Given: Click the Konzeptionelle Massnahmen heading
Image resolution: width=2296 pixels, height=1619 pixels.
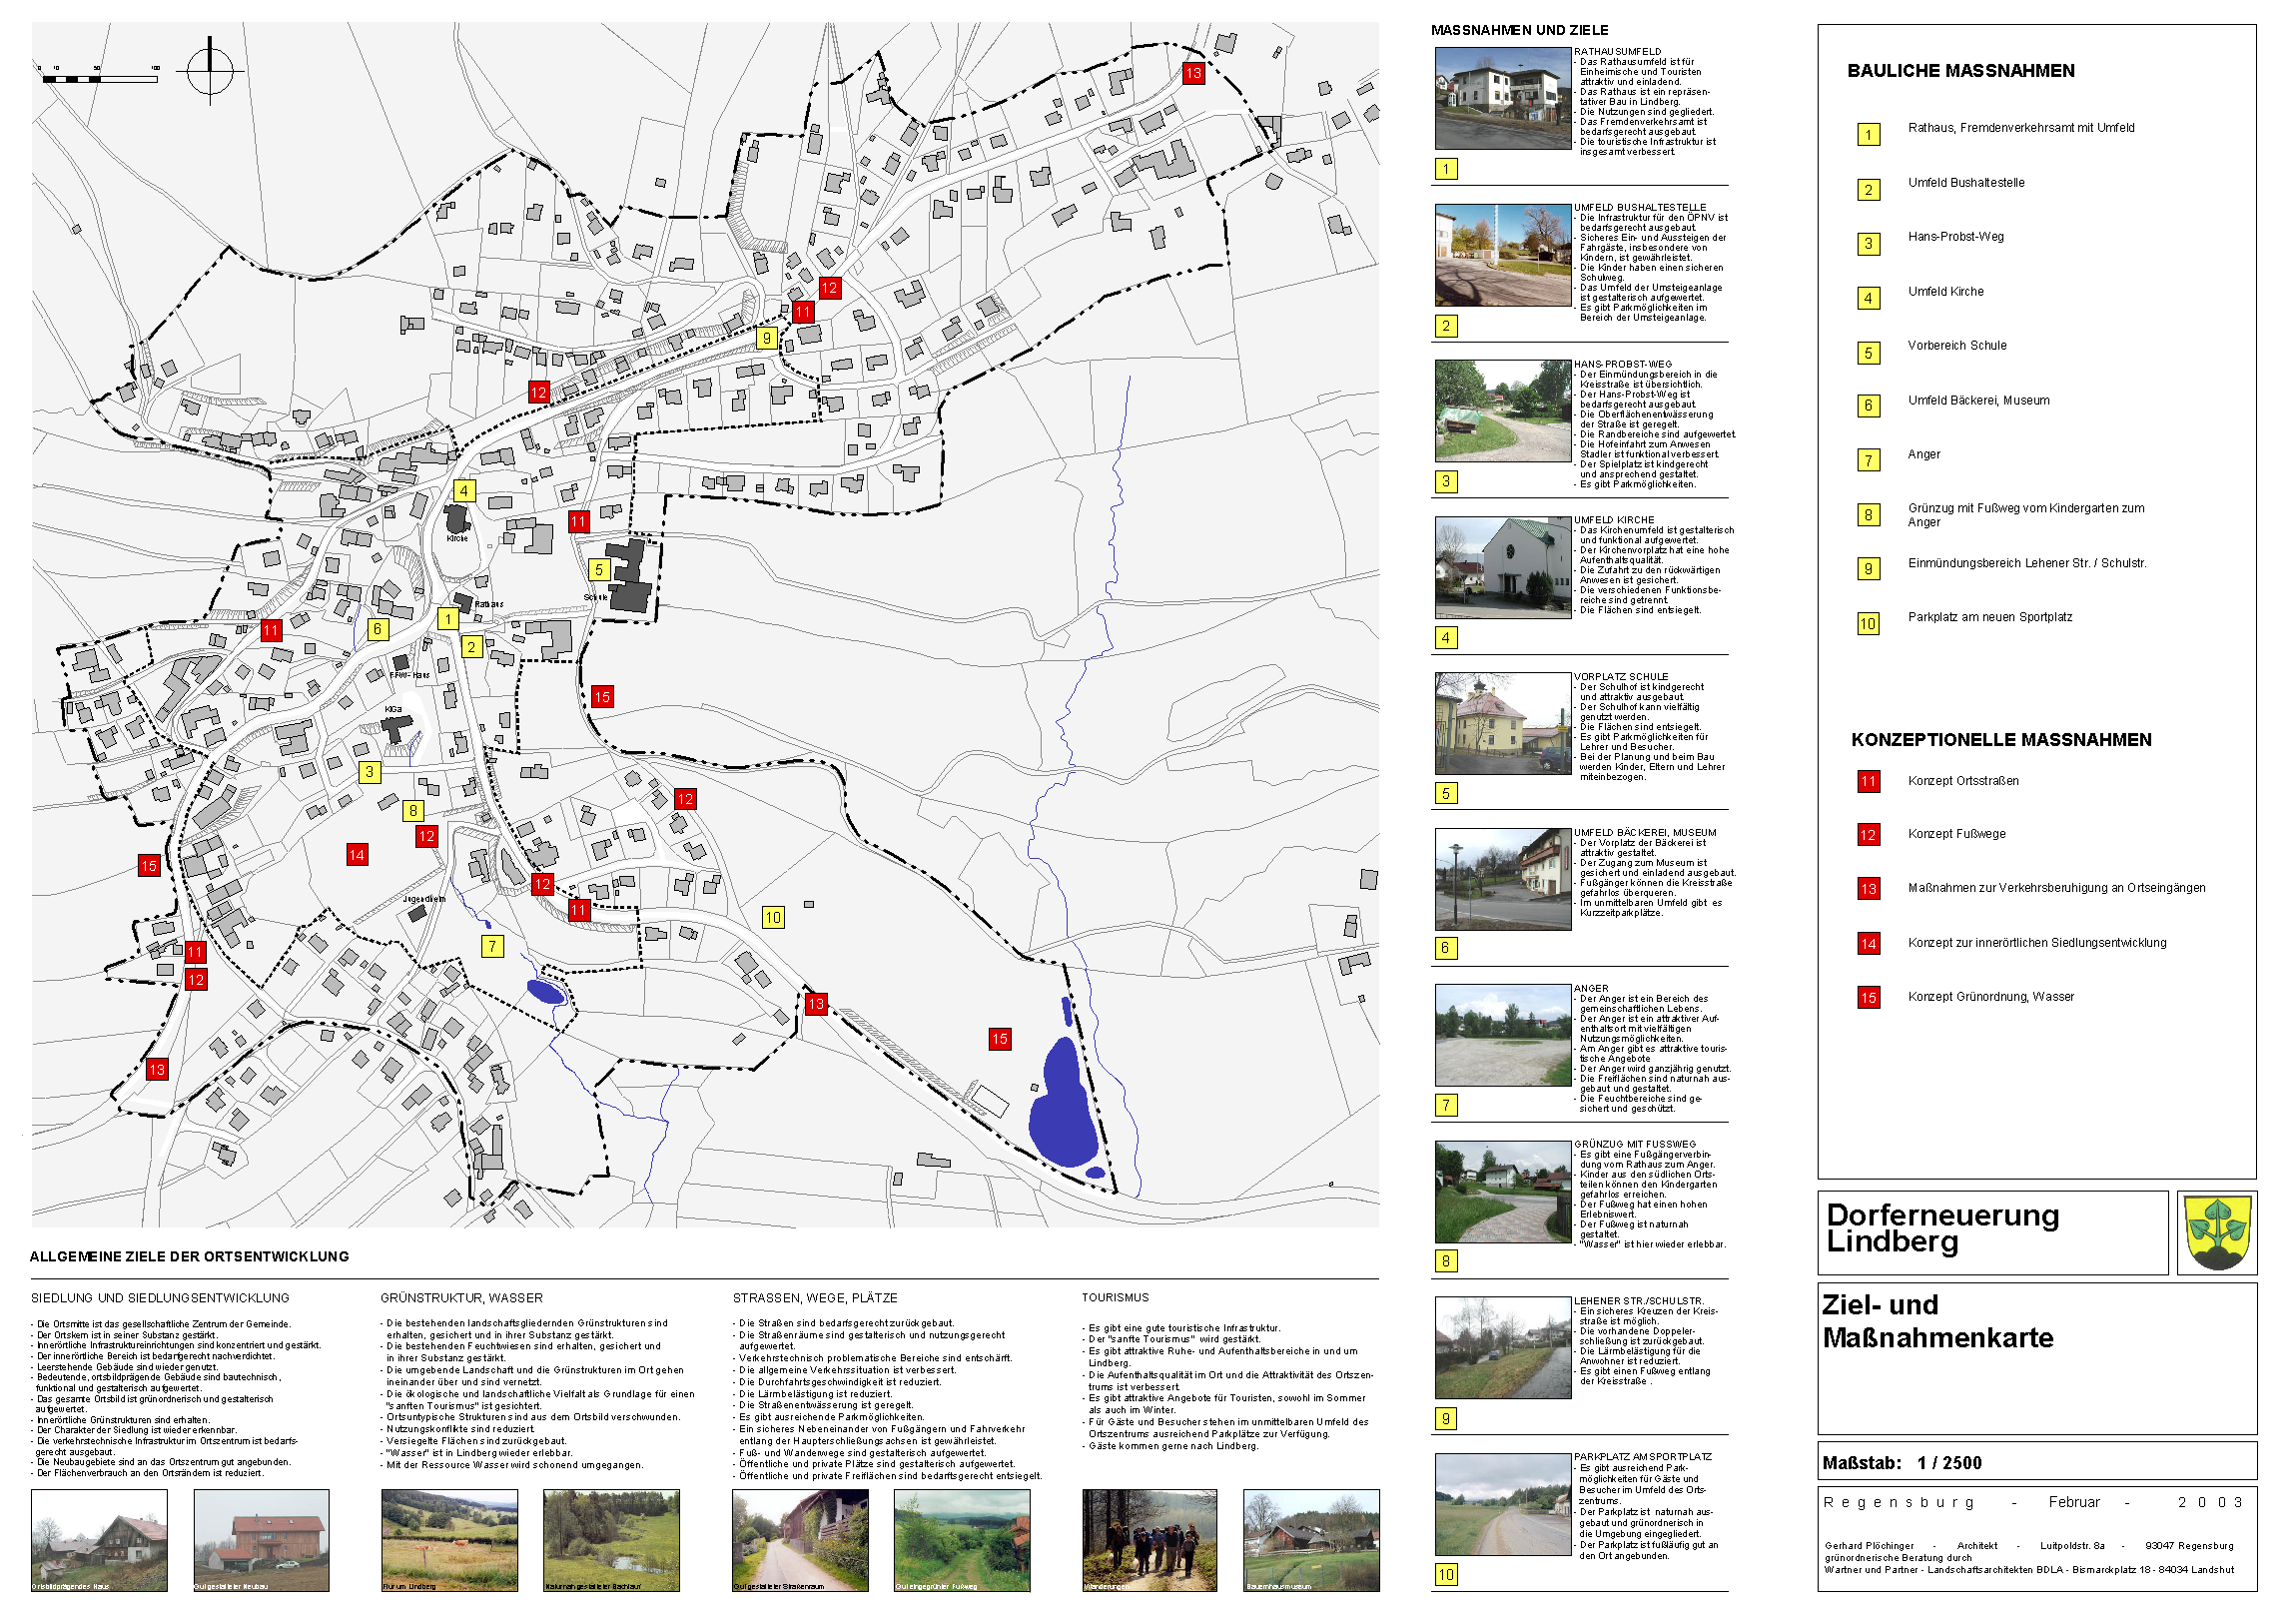Looking at the screenshot, I should 2000,740.
